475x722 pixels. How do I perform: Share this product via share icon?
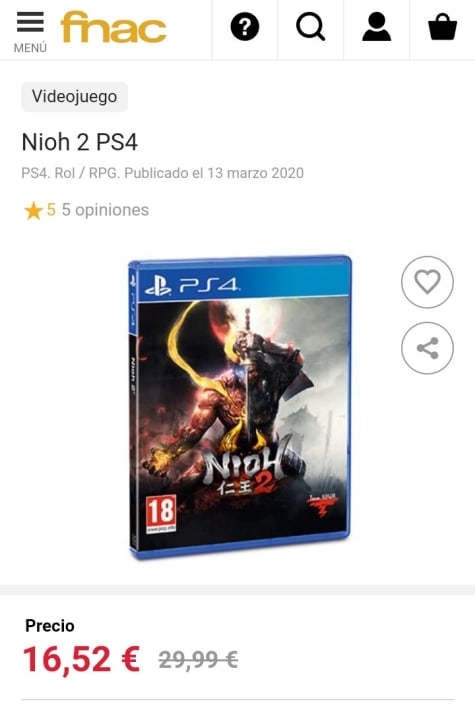(427, 348)
